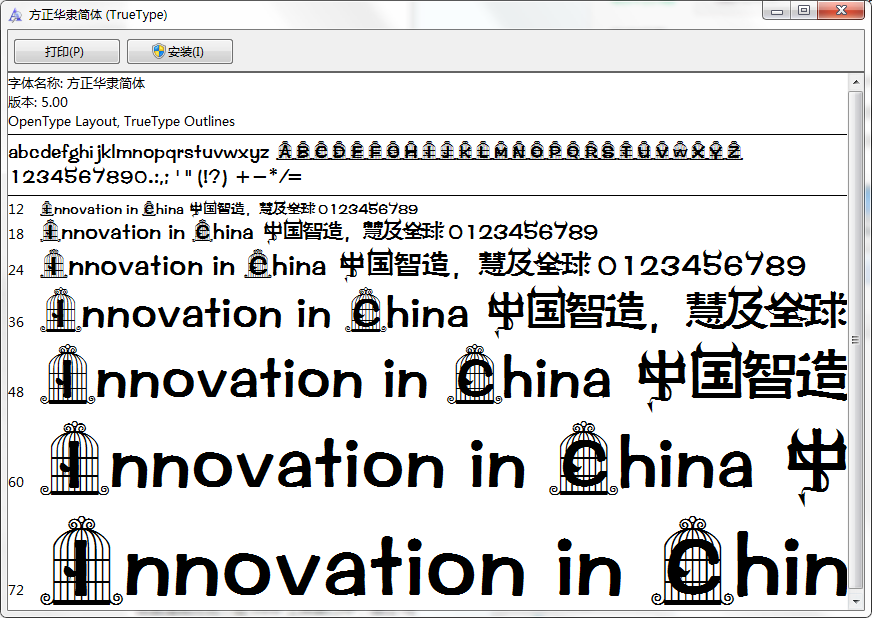Click the size 18 sample line
Image resolution: width=872 pixels, height=618 pixels.
[319, 231]
